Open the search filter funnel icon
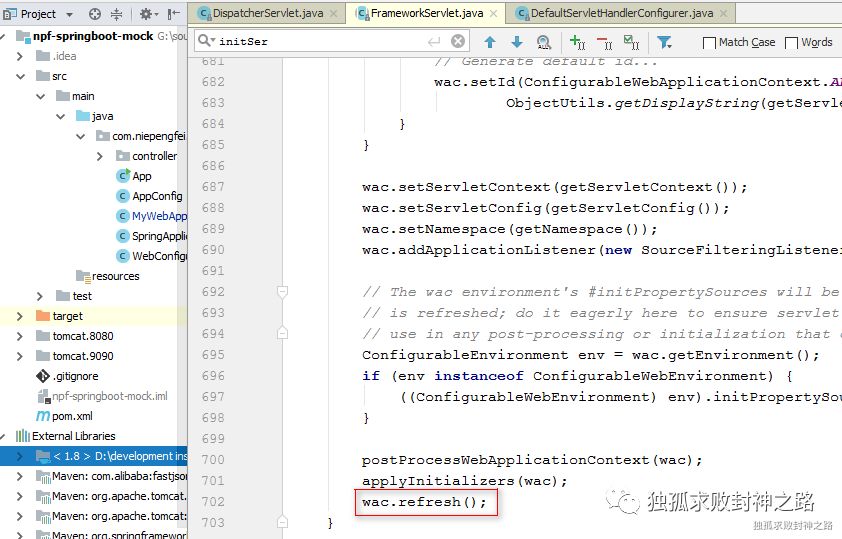 (x=664, y=42)
